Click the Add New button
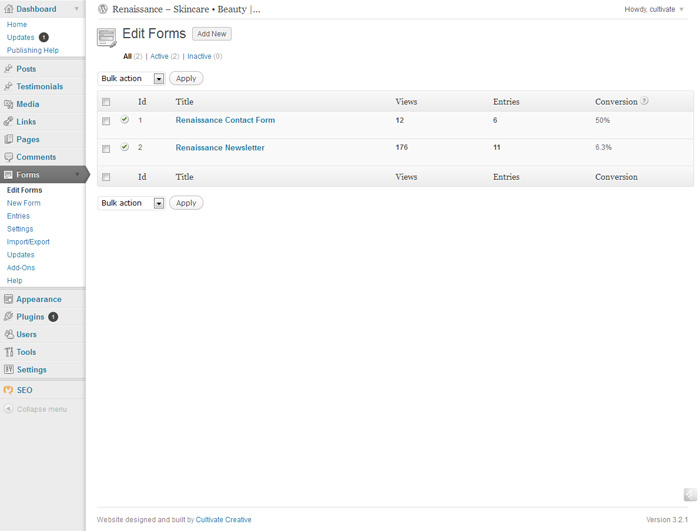This screenshot has width=700, height=531. pos(212,34)
